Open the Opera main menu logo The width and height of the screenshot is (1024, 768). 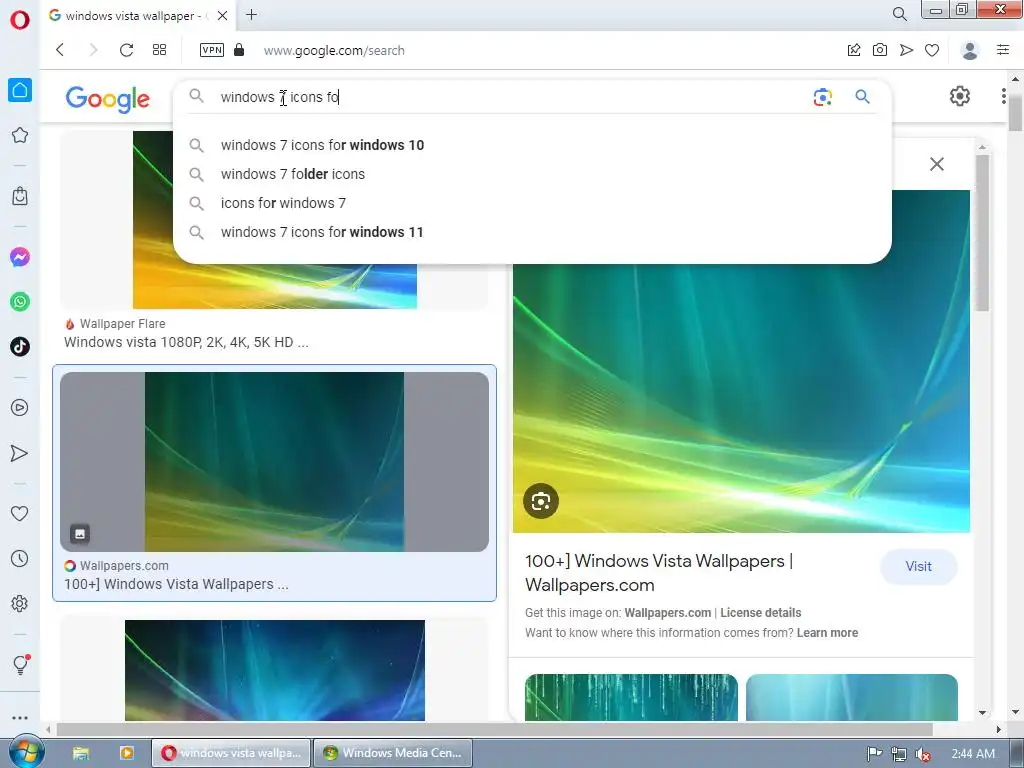[x=20, y=20]
